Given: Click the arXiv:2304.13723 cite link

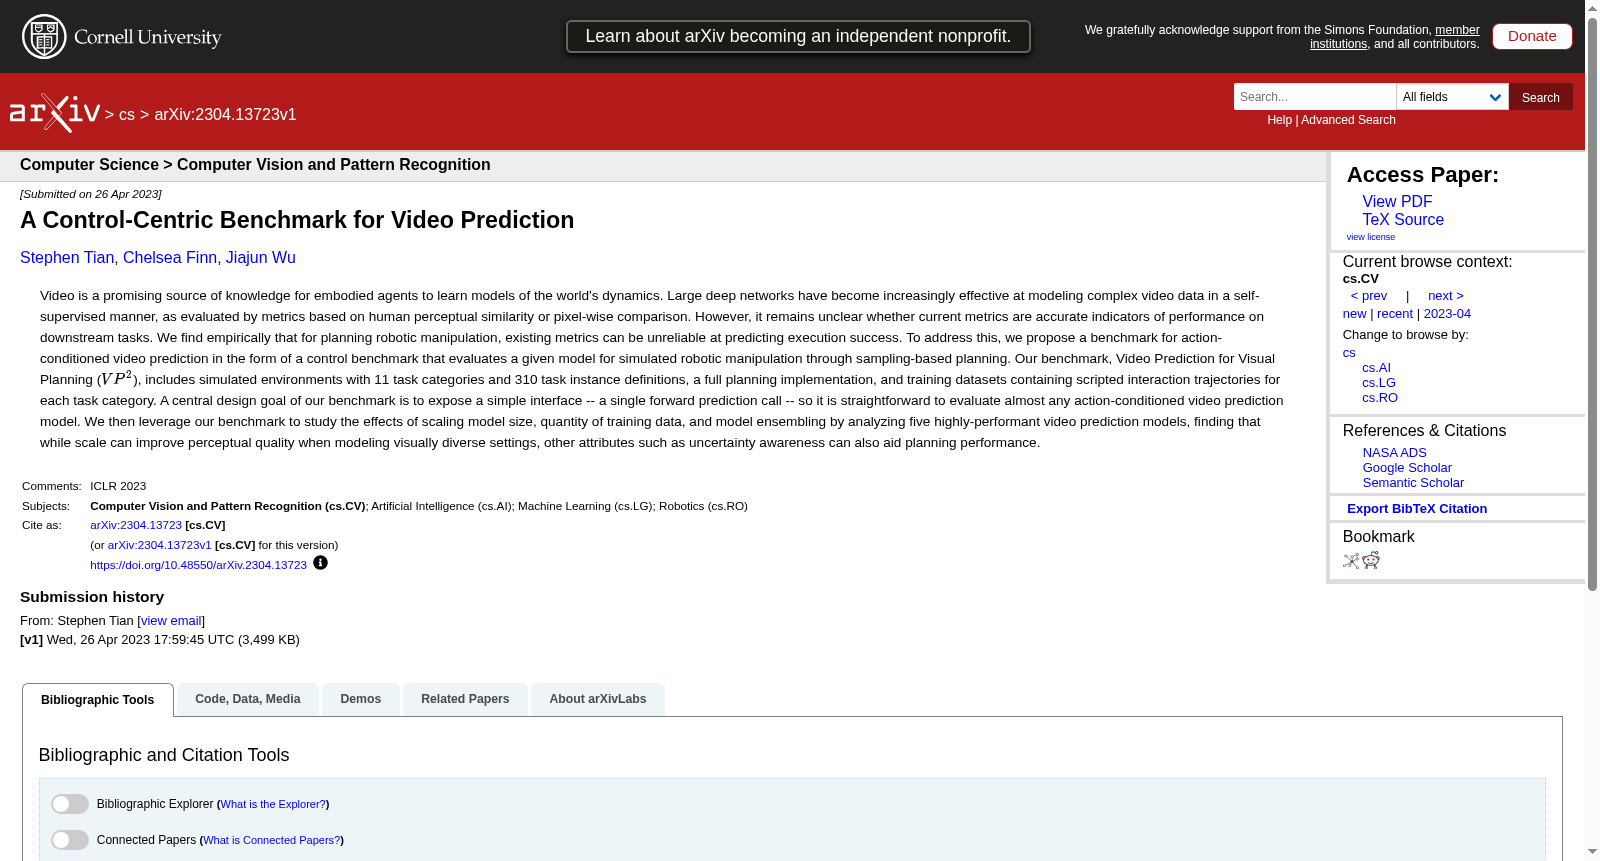Looking at the screenshot, I should (x=136, y=525).
